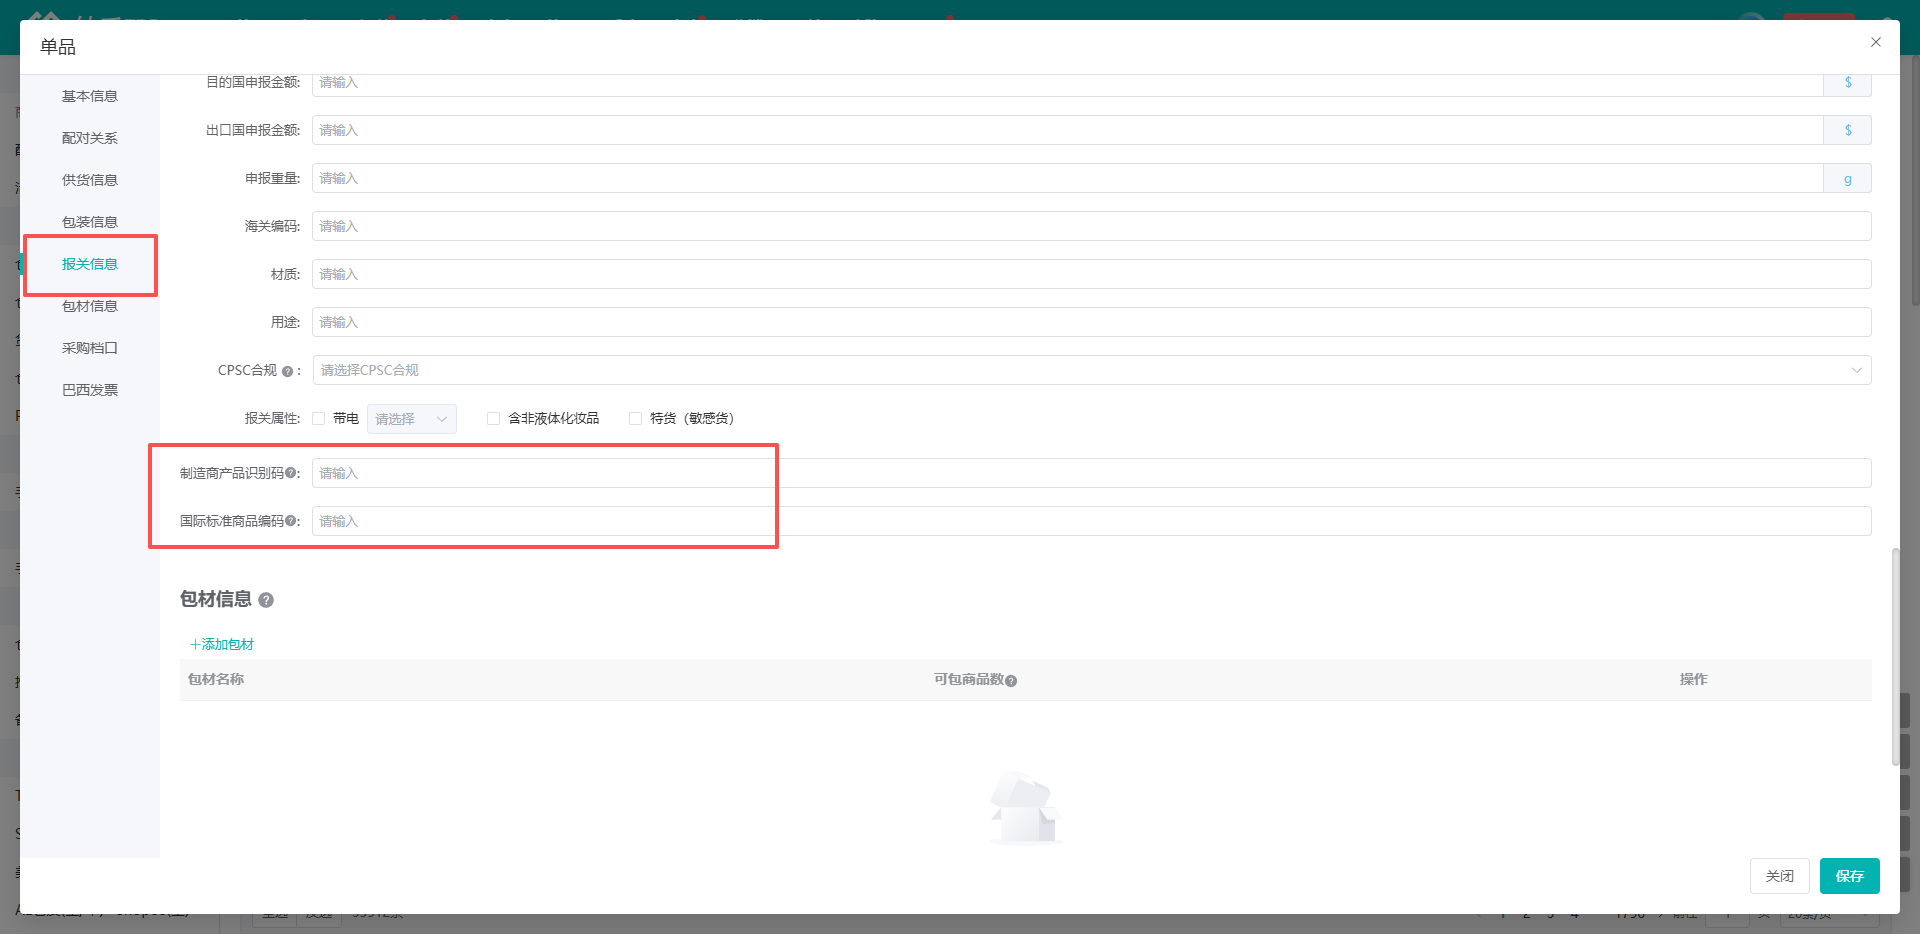
Task: Check the 带电 checkbox
Action: point(319,419)
